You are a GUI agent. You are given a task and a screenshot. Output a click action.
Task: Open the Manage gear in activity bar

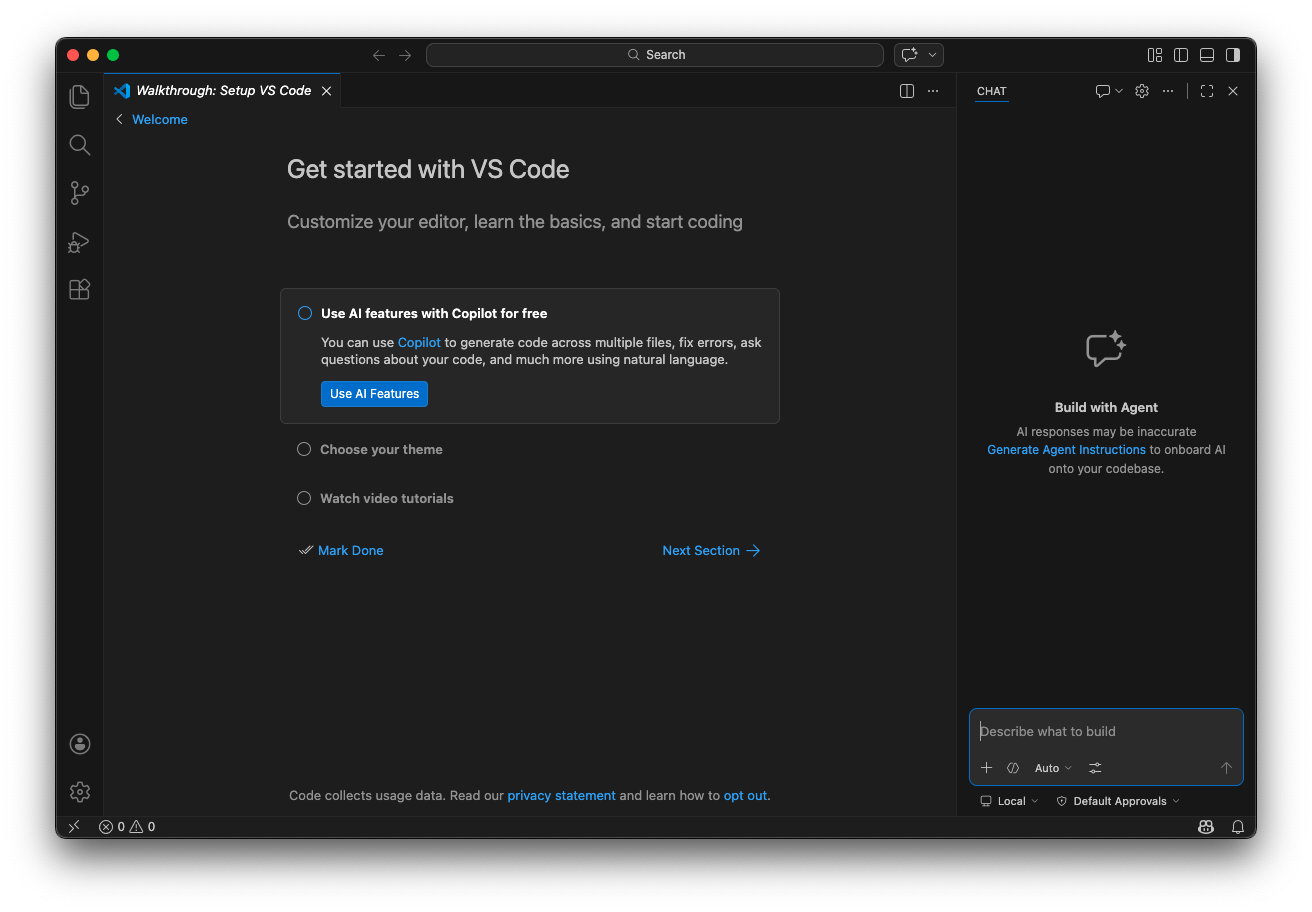point(80,792)
